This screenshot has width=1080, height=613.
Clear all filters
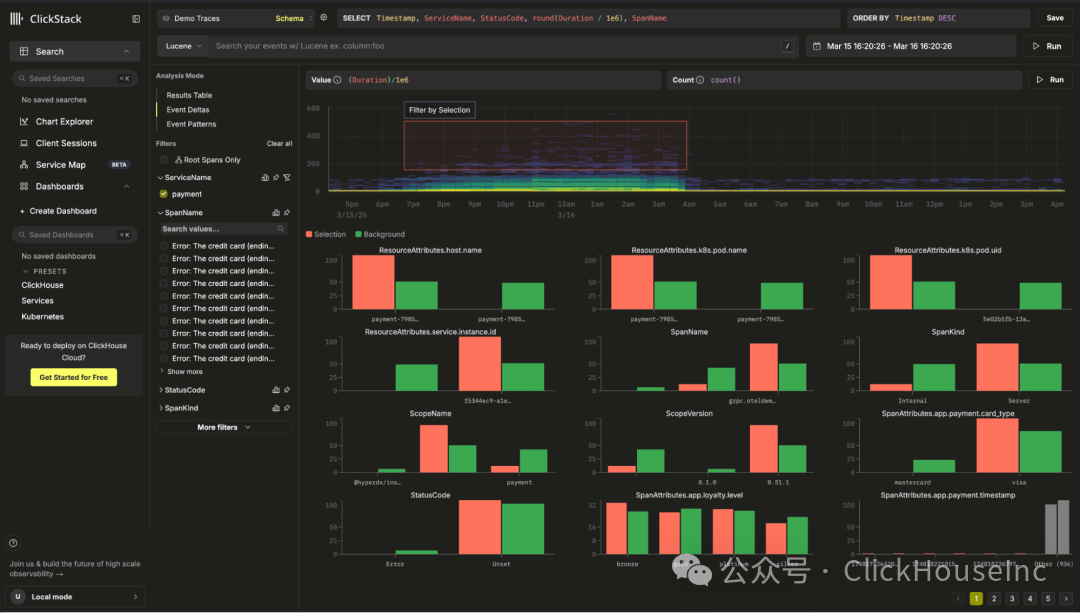click(279, 143)
